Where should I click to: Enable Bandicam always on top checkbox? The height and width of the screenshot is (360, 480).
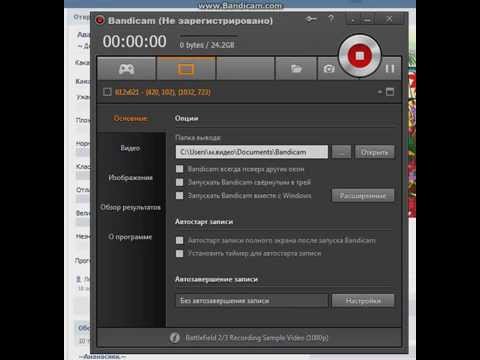[x=180, y=169]
